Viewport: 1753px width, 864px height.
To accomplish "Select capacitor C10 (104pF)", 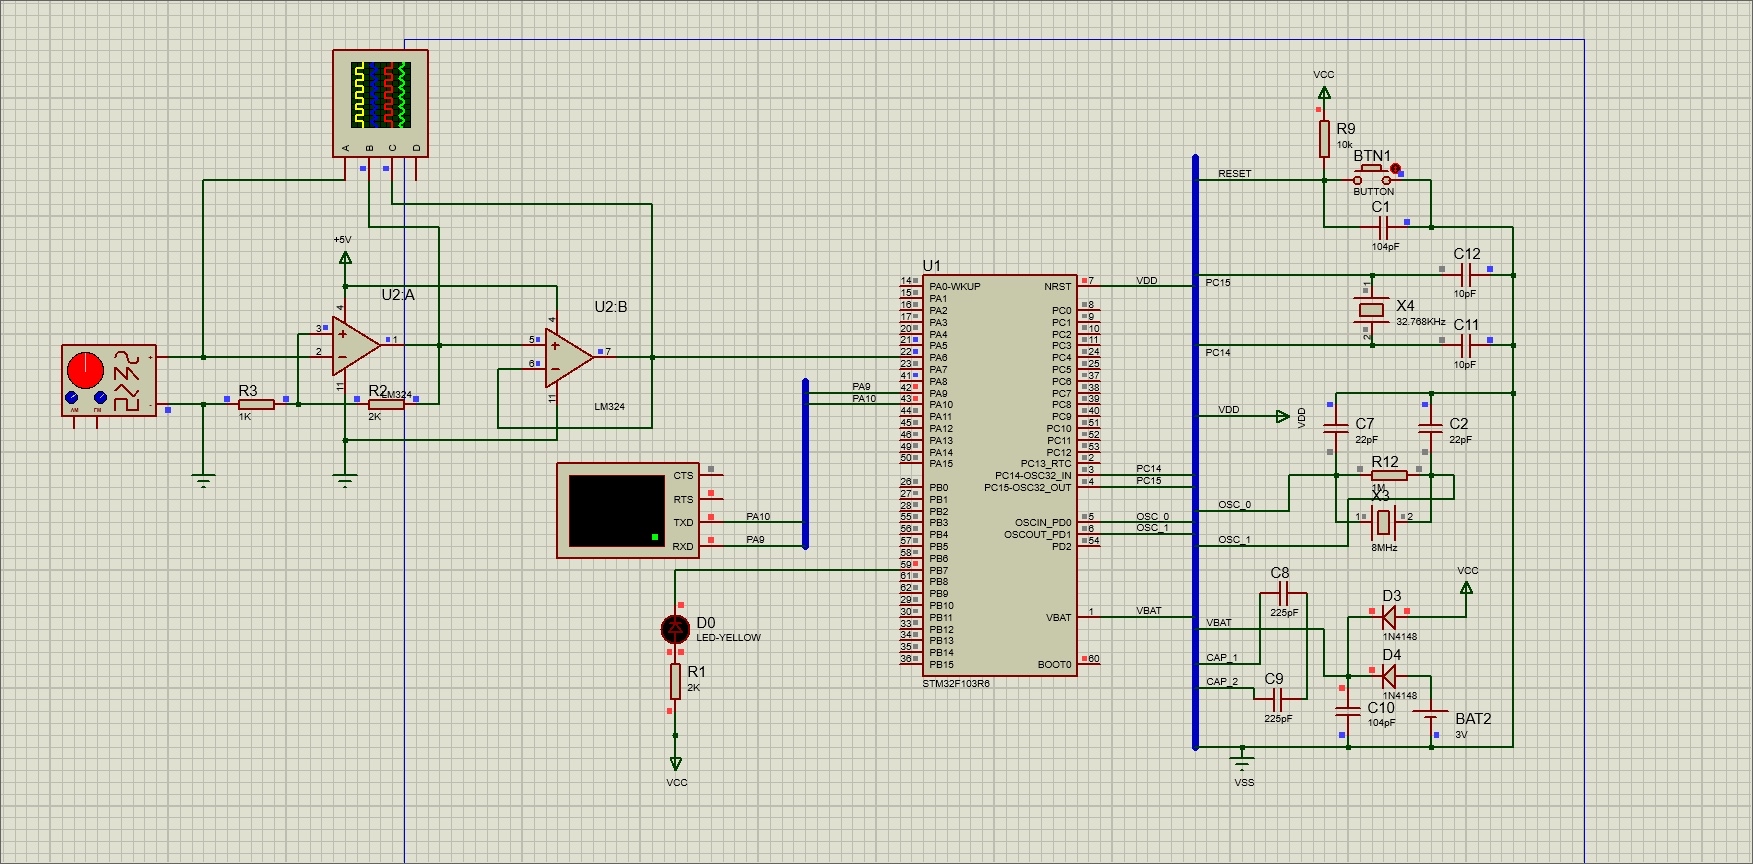I will tap(1348, 712).
